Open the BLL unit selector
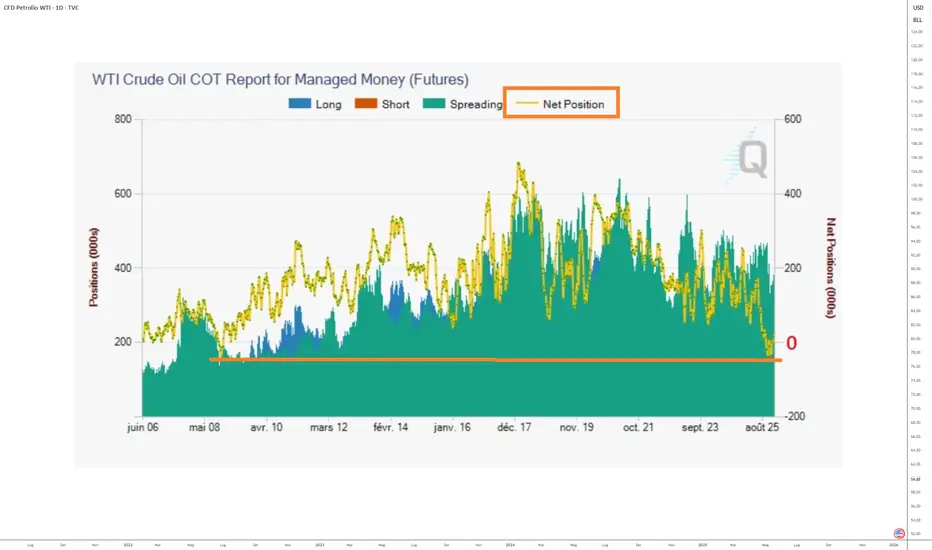Viewport: 932px width, 550px height. coord(917,19)
